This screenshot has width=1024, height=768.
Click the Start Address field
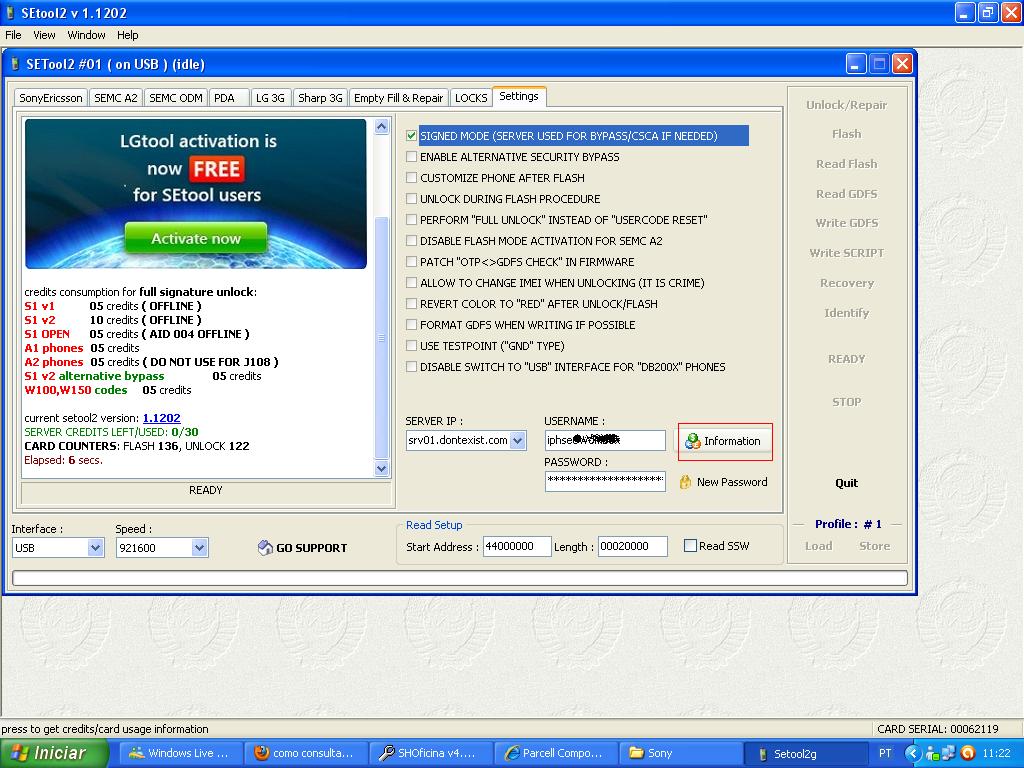click(x=517, y=547)
